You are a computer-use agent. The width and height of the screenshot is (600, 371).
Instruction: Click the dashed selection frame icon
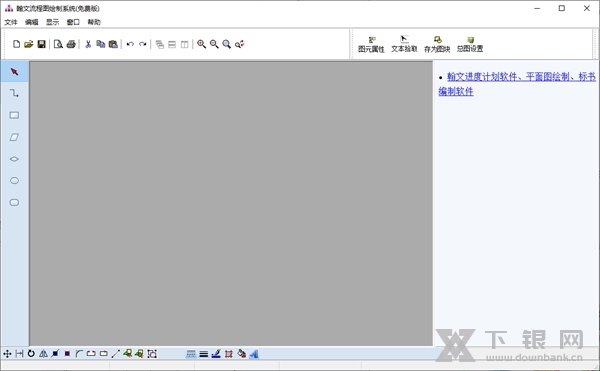152,354
